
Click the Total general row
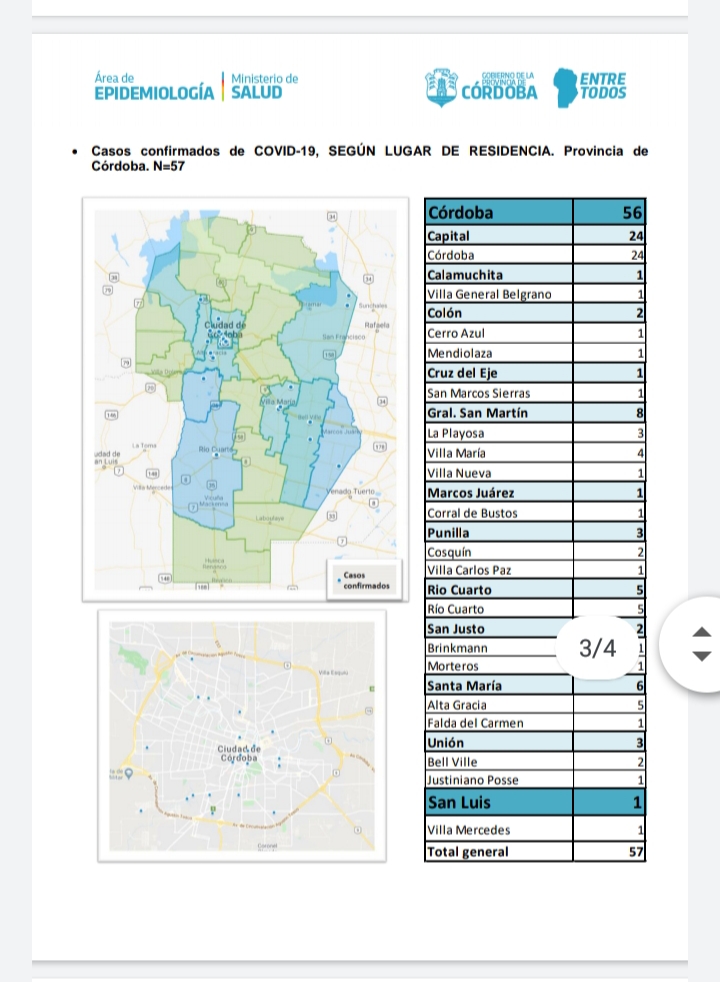535,852
